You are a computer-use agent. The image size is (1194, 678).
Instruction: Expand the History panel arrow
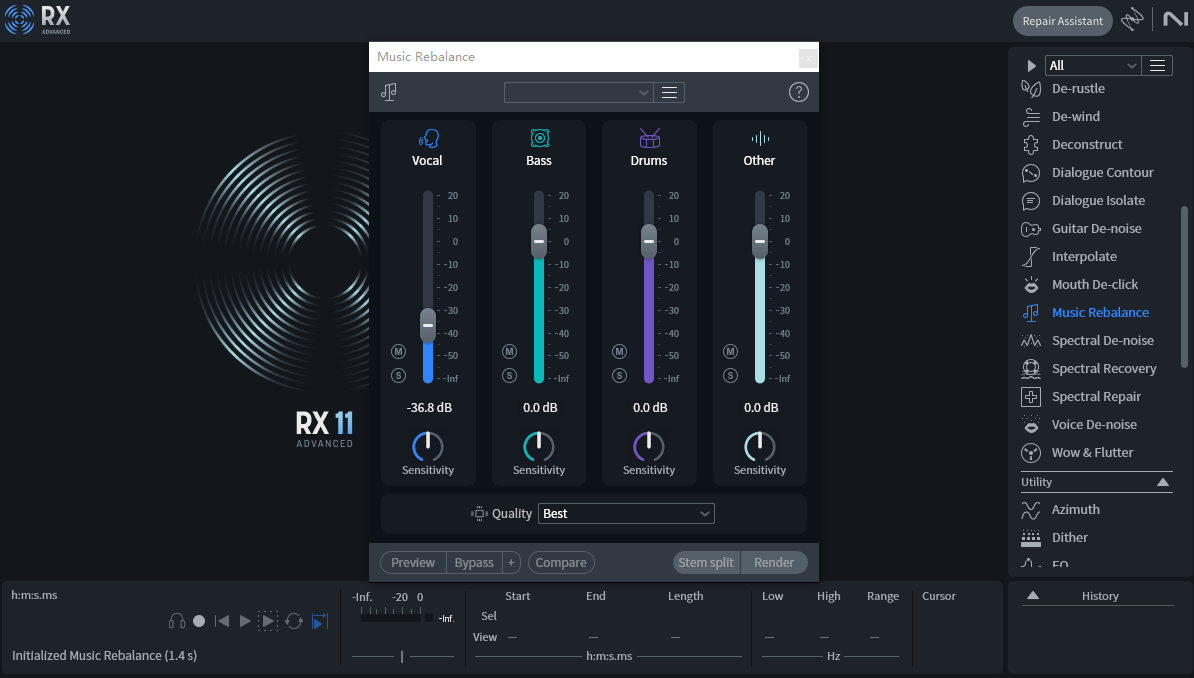coord(1033,596)
